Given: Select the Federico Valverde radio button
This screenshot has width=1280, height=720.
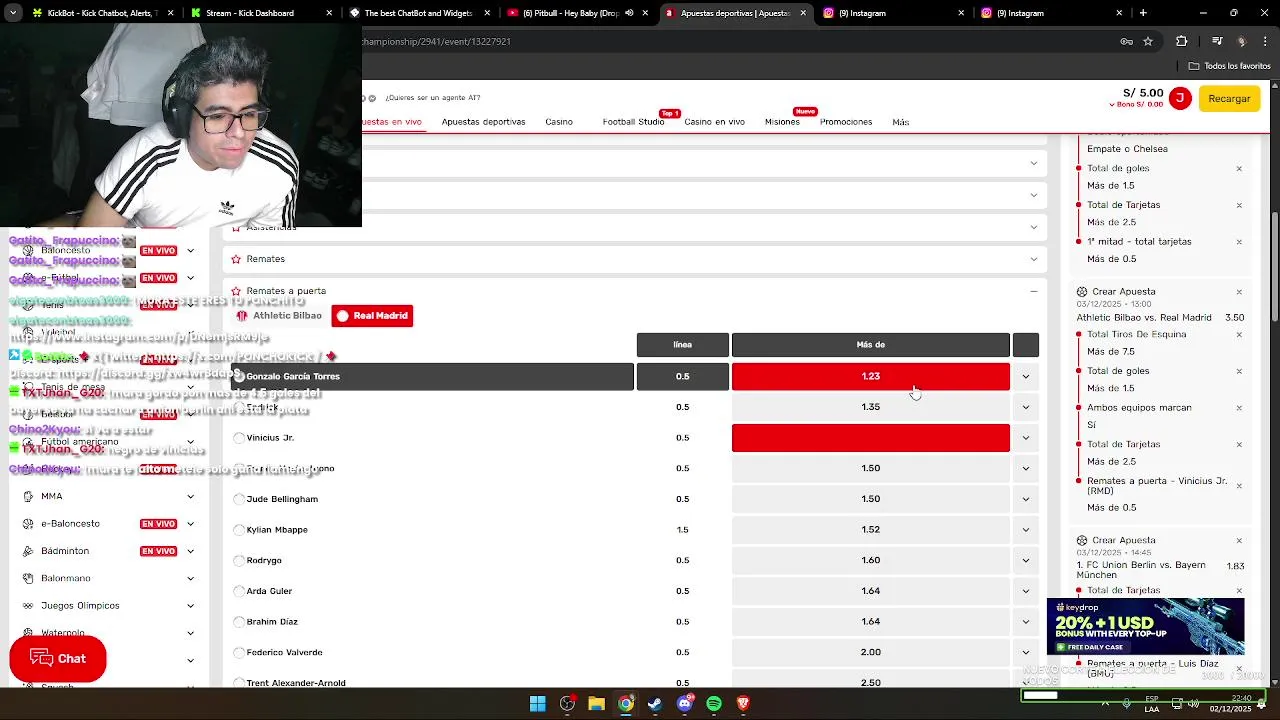Looking at the screenshot, I should coord(239,652).
